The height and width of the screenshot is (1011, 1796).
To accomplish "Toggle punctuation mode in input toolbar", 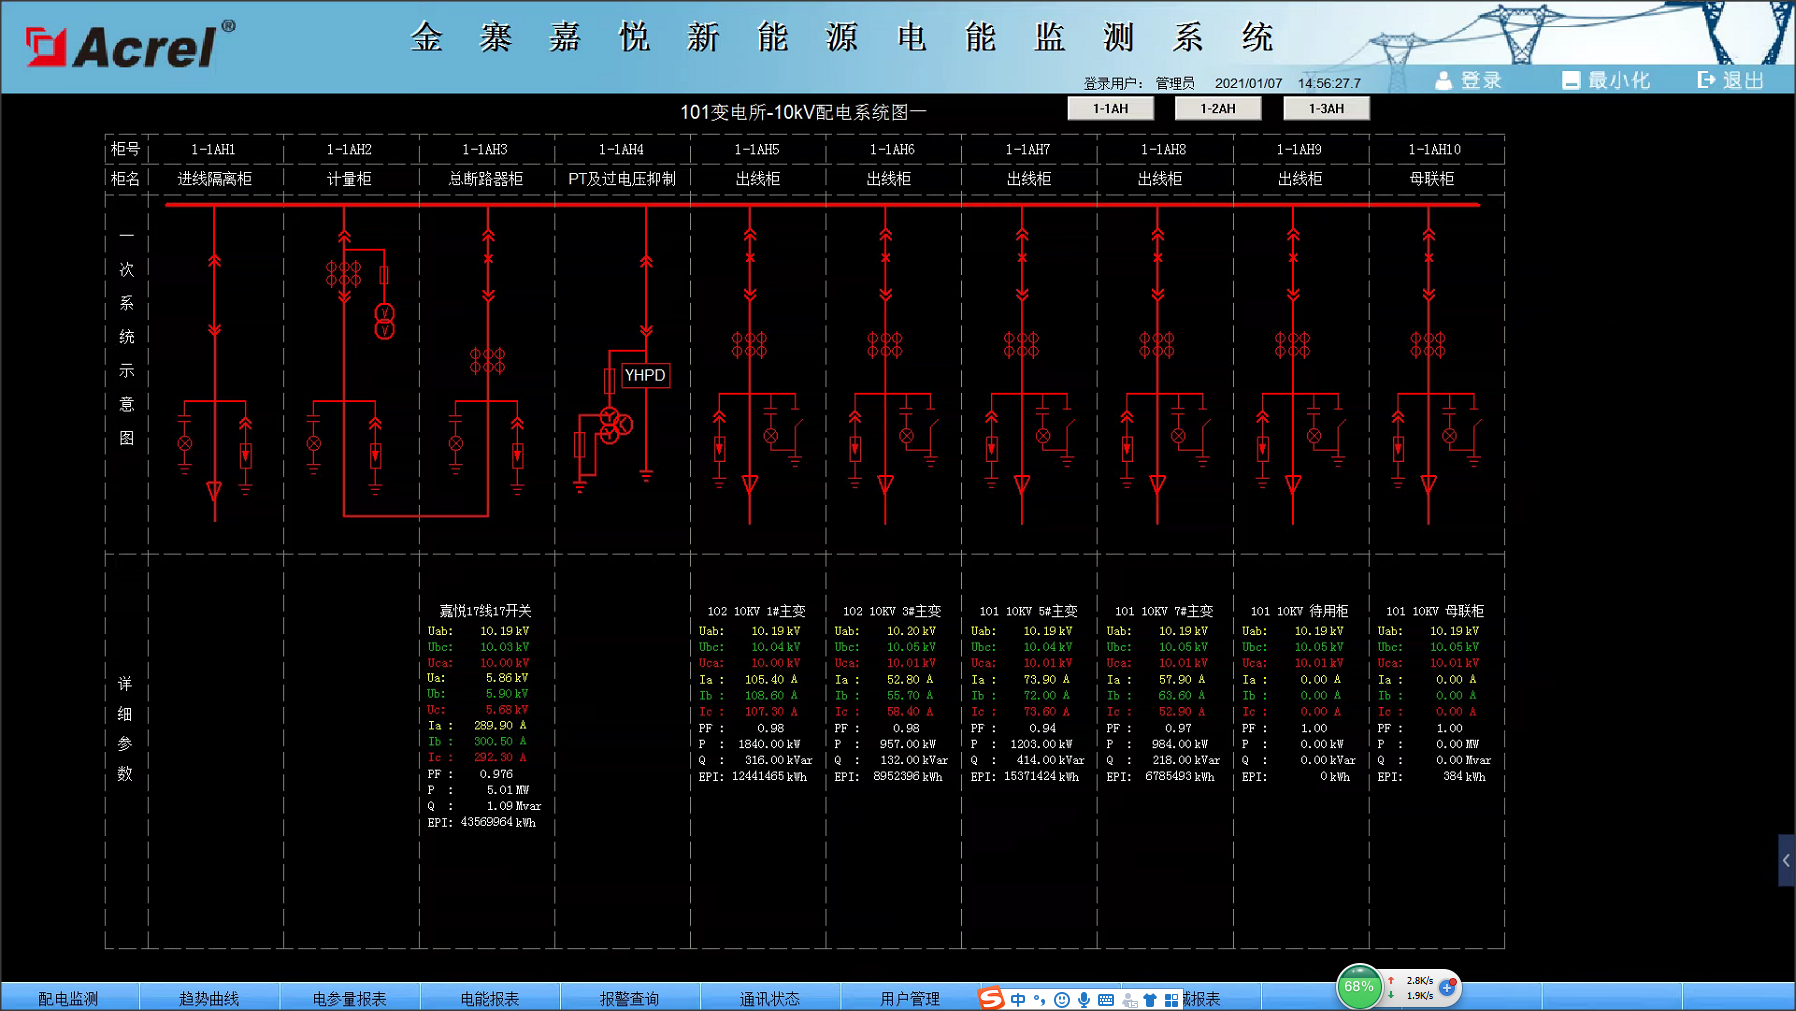I will coord(1040,999).
